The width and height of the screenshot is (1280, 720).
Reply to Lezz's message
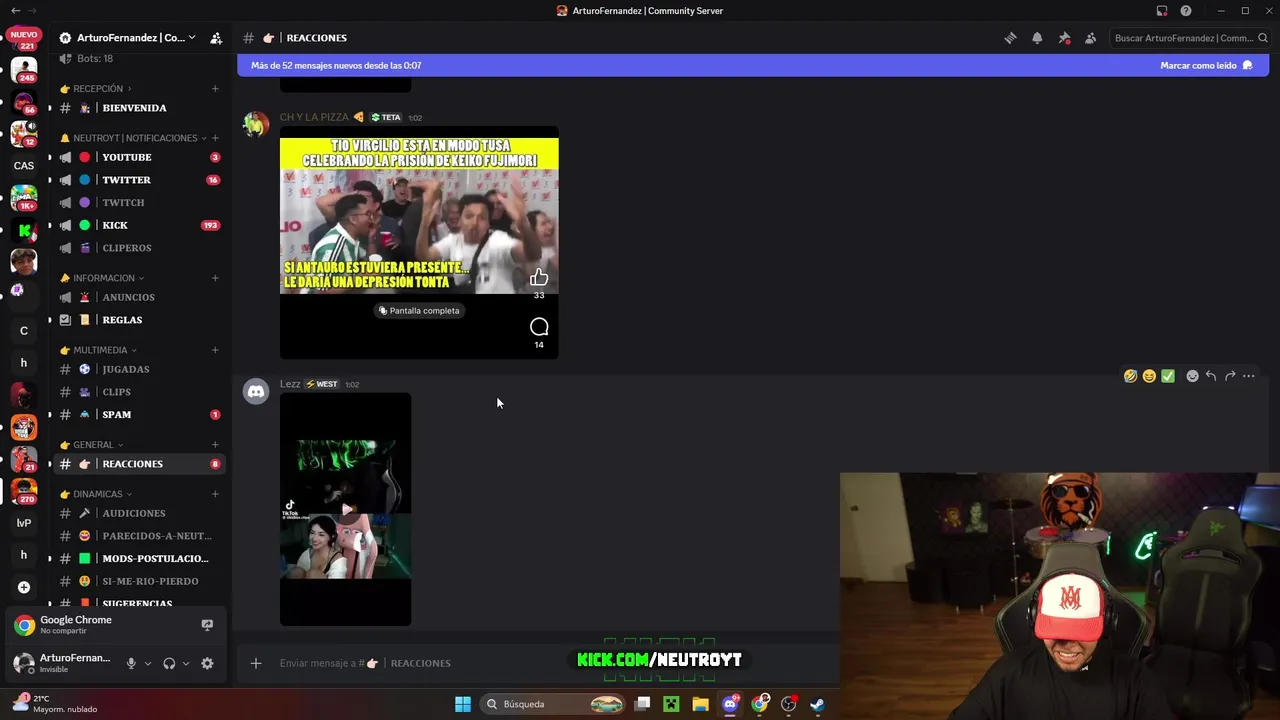click(1211, 376)
